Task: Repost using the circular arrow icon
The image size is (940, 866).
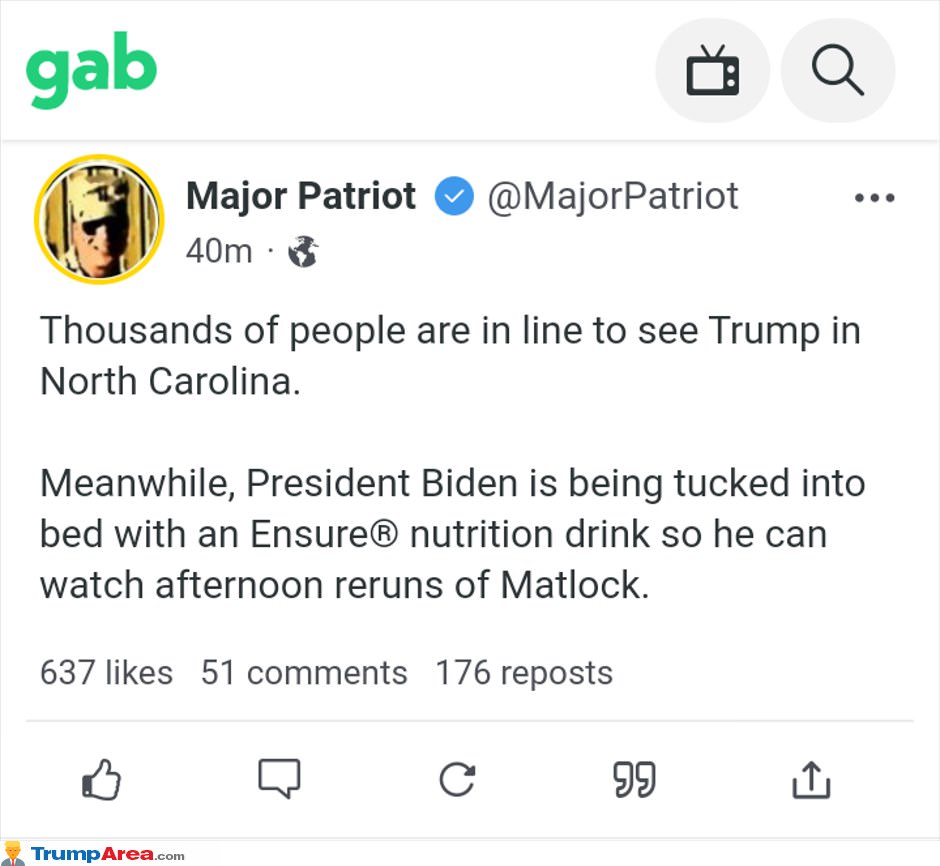Action: point(457,779)
